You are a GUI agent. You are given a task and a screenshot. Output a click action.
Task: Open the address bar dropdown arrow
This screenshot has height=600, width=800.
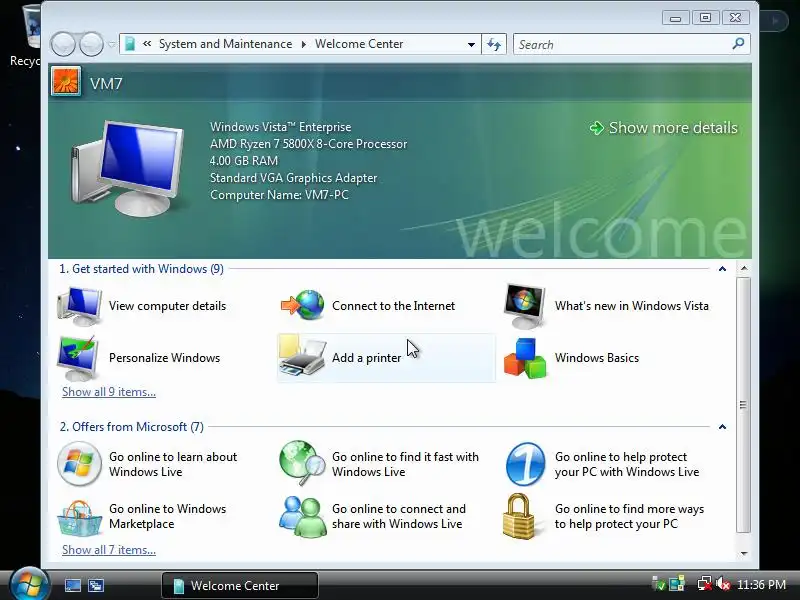(x=471, y=45)
